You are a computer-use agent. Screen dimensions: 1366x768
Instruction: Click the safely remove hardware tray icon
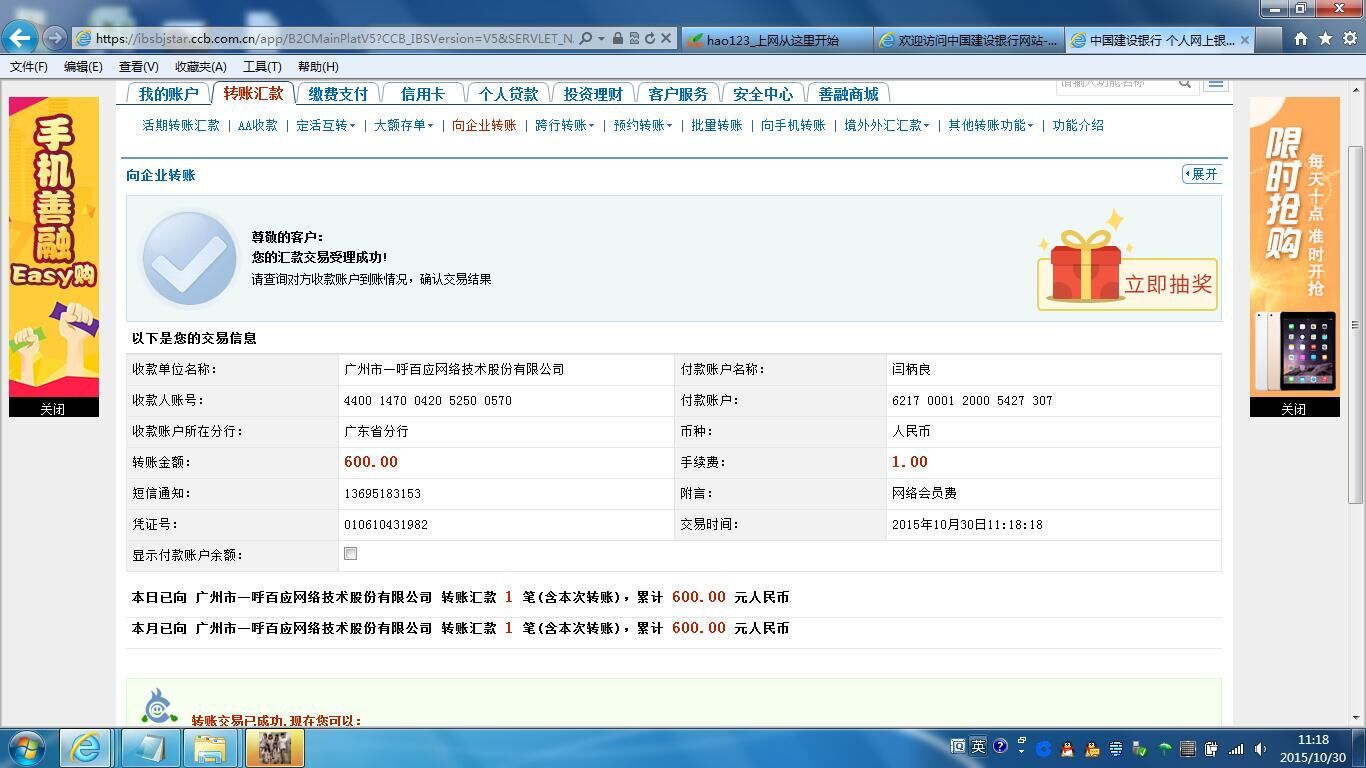1139,749
